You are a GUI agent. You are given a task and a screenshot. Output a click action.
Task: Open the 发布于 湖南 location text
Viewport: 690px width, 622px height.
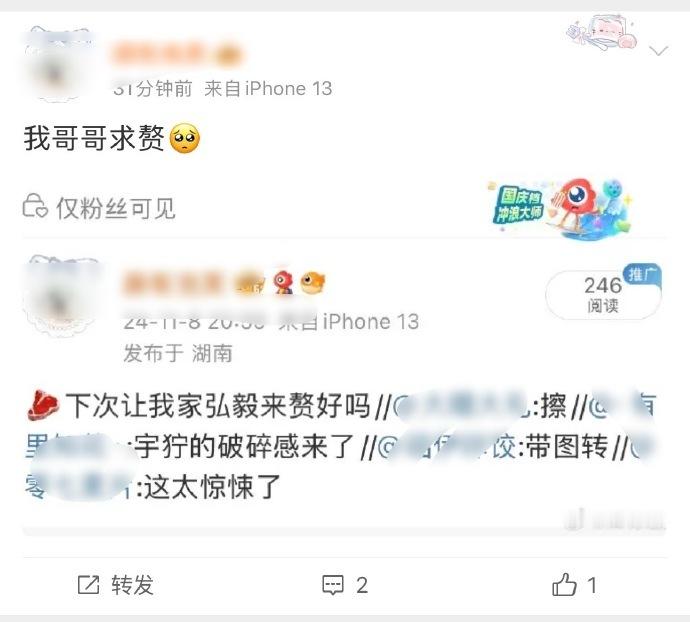178,353
